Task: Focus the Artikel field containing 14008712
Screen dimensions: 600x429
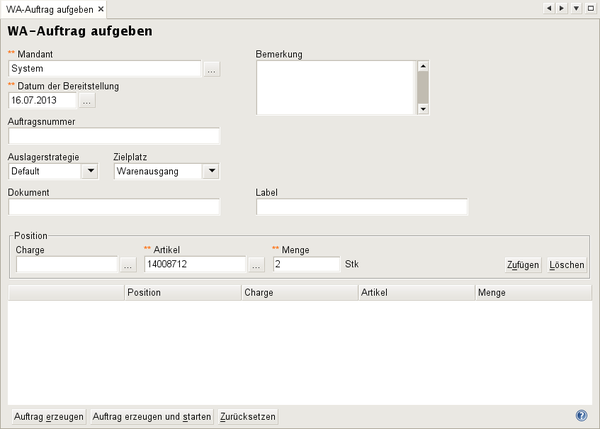Action: click(x=195, y=264)
